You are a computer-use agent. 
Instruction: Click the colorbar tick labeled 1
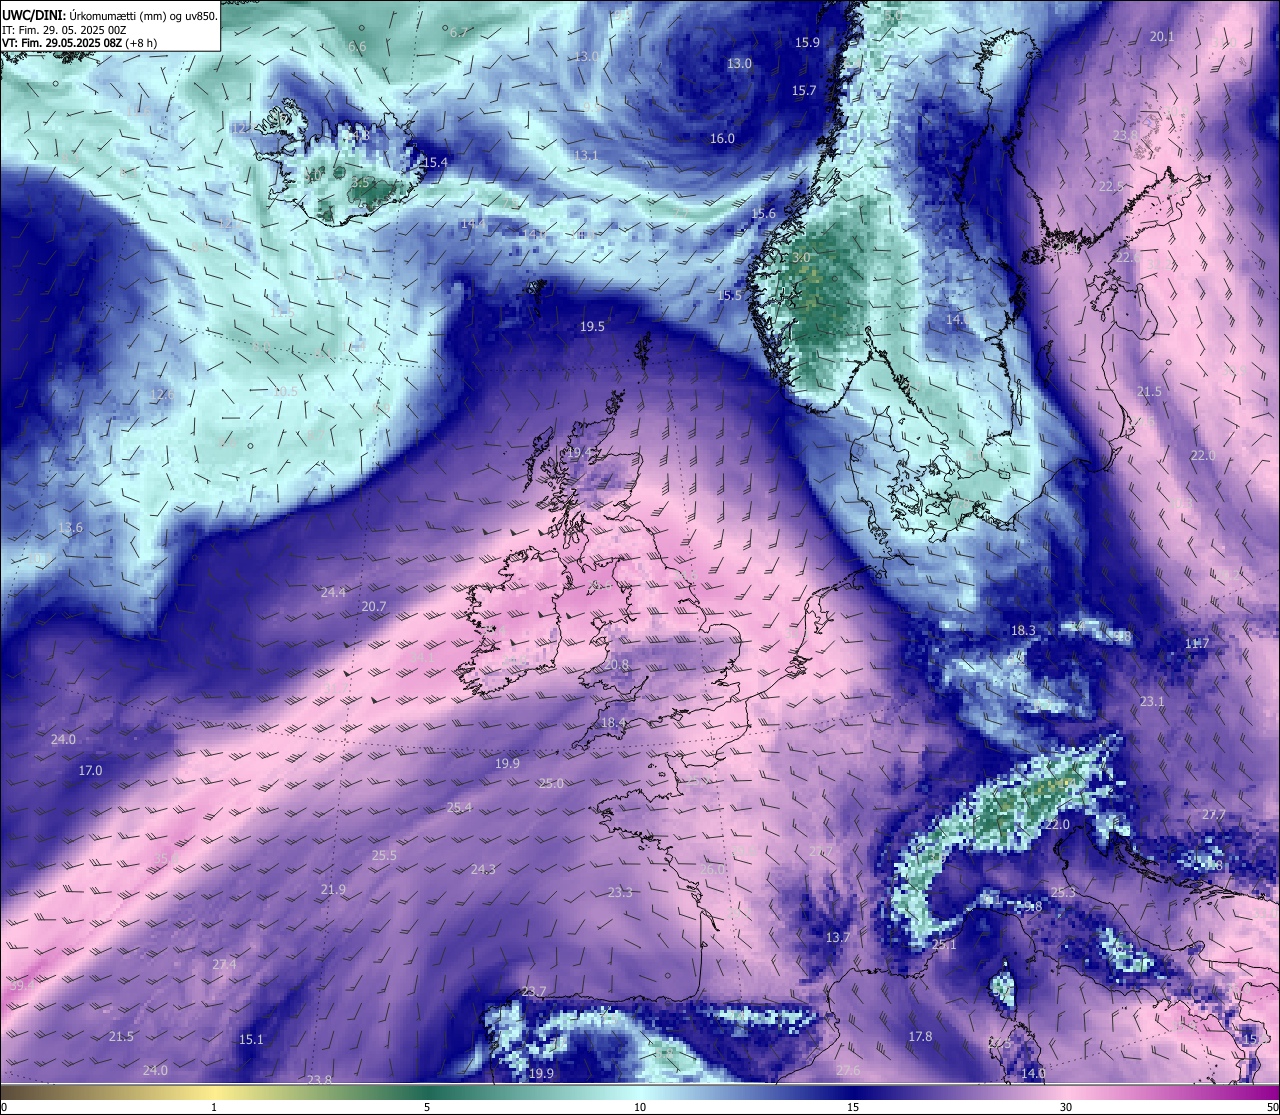[214, 1107]
